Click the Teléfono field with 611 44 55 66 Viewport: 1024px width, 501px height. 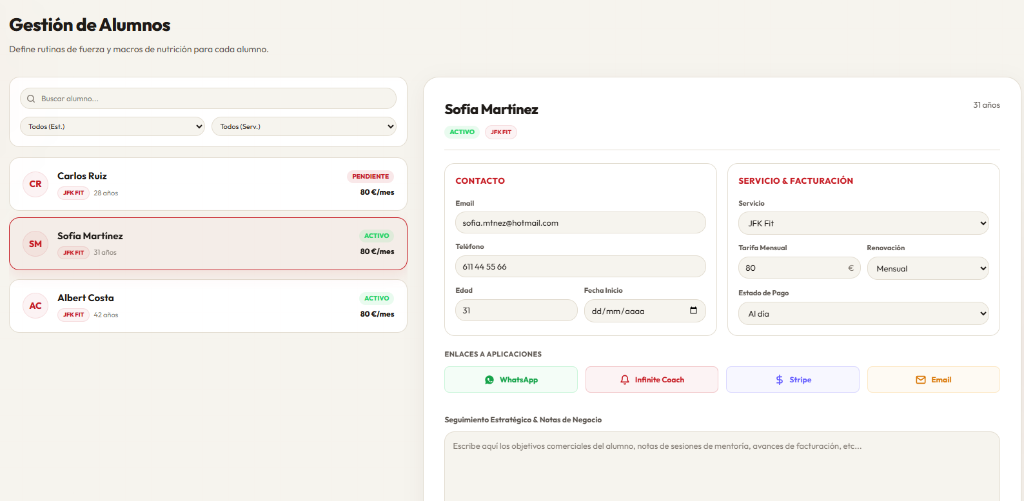click(580, 267)
